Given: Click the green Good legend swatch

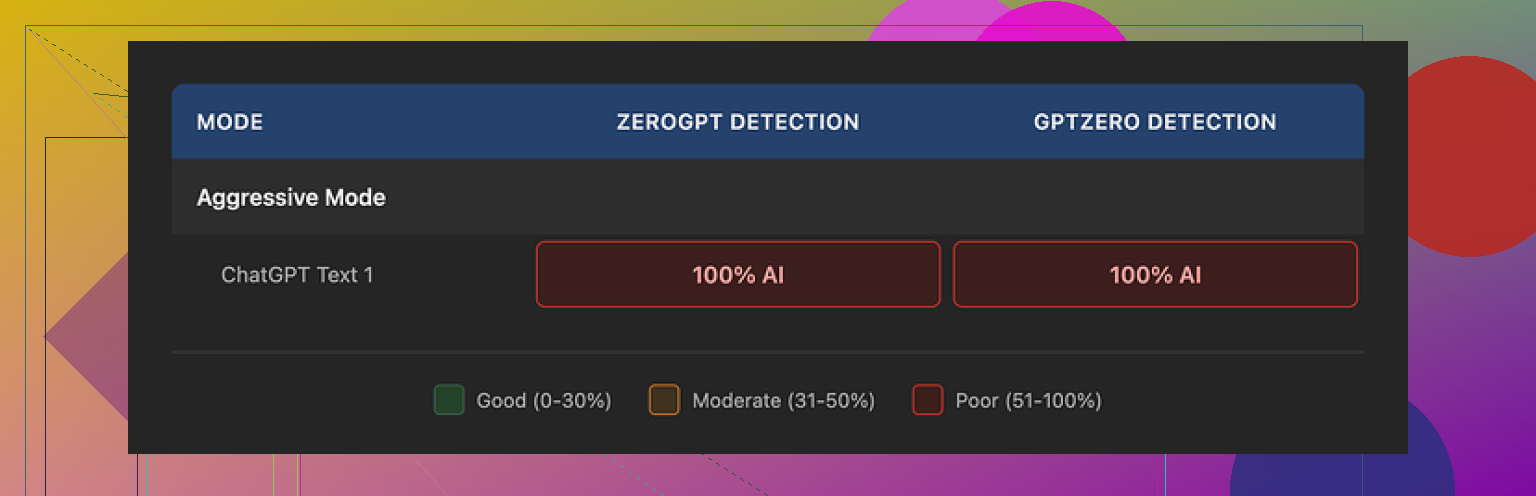Looking at the screenshot, I should pos(449,401).
